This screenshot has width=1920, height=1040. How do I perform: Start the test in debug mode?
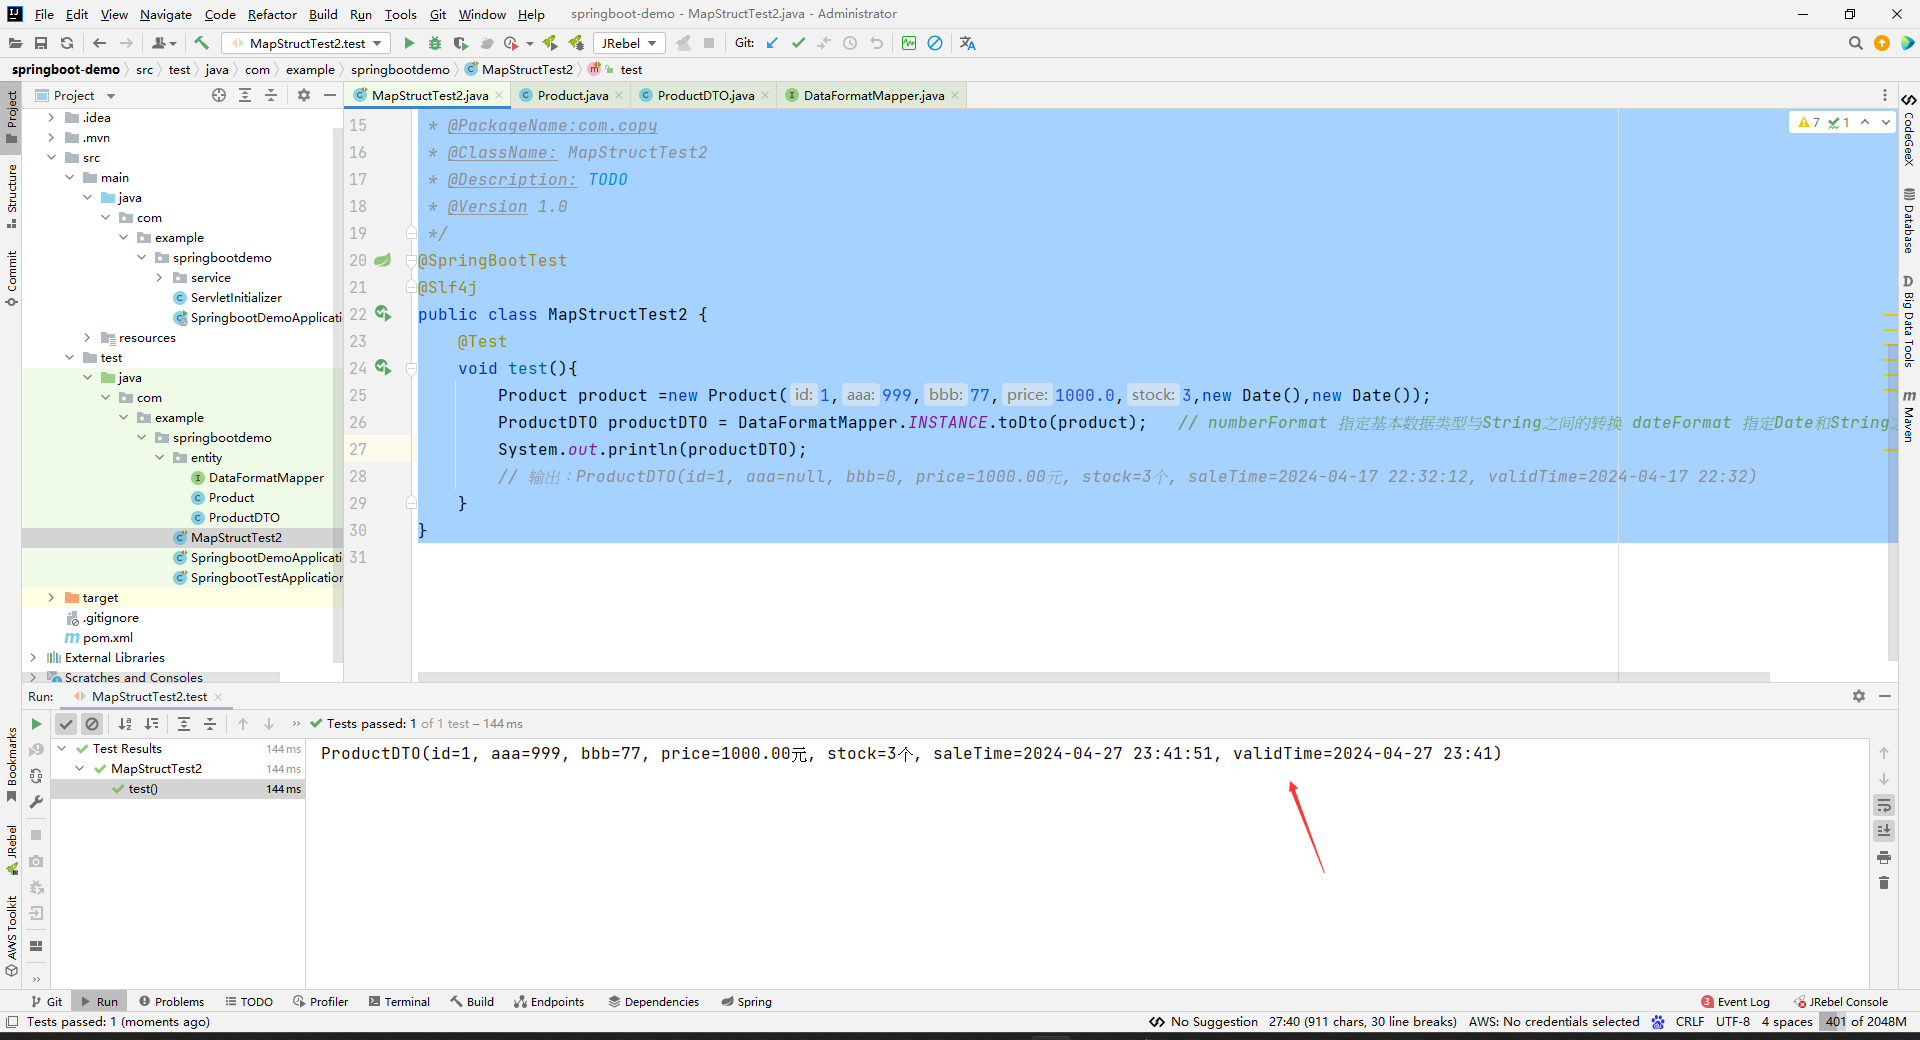(434, 43)
